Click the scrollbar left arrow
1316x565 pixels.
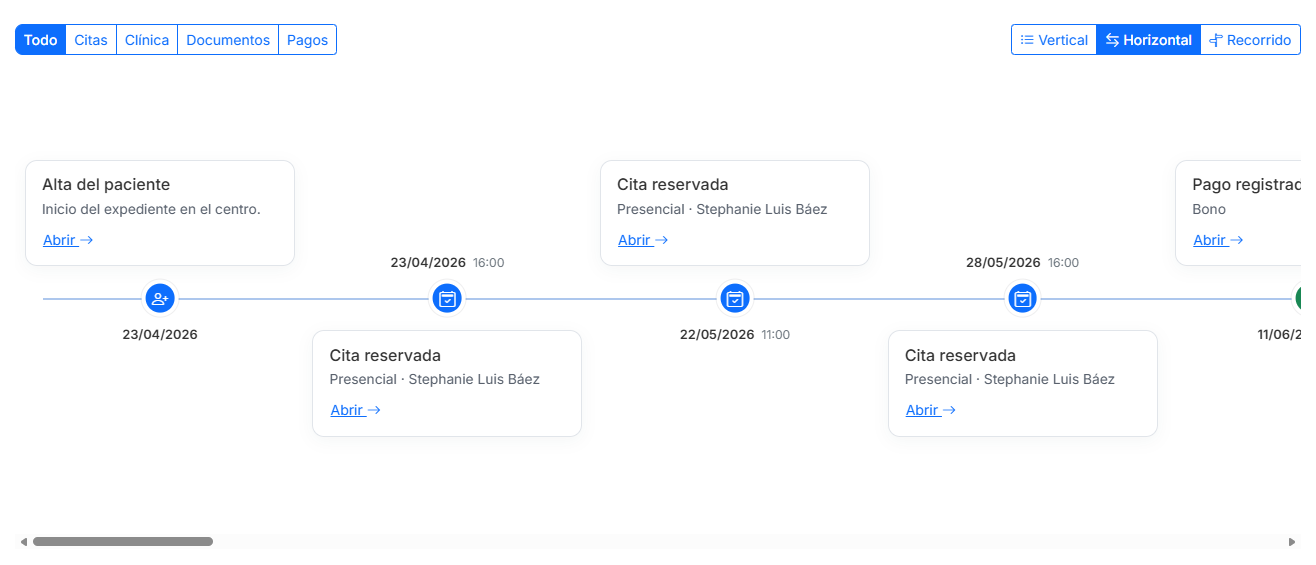point(24,542)
